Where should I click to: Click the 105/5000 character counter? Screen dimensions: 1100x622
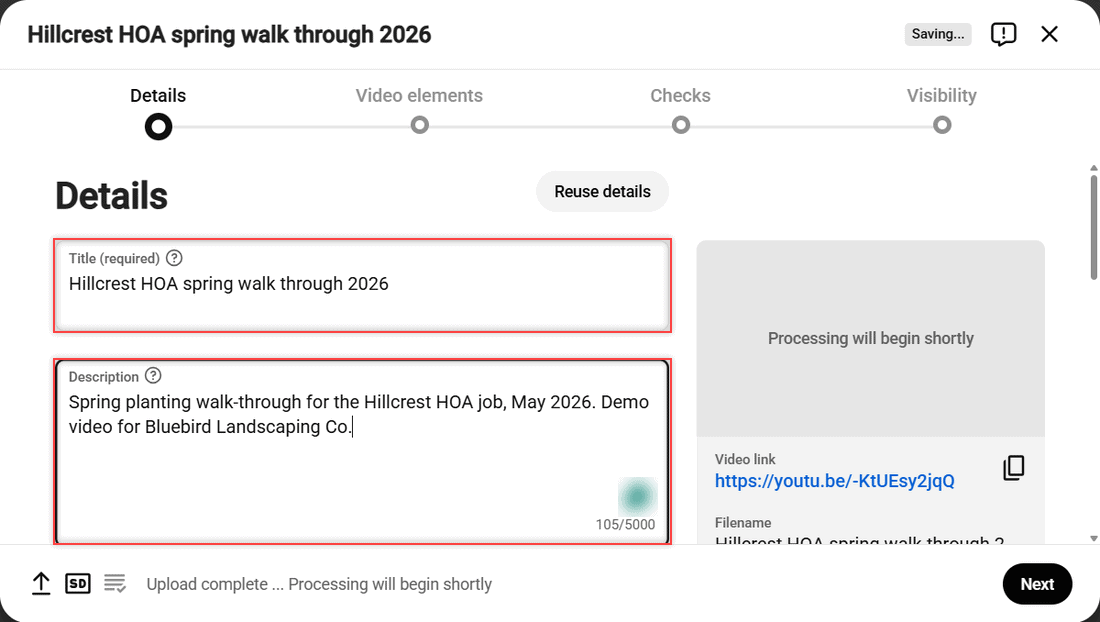pyautogui.click(x=625, y=525)
